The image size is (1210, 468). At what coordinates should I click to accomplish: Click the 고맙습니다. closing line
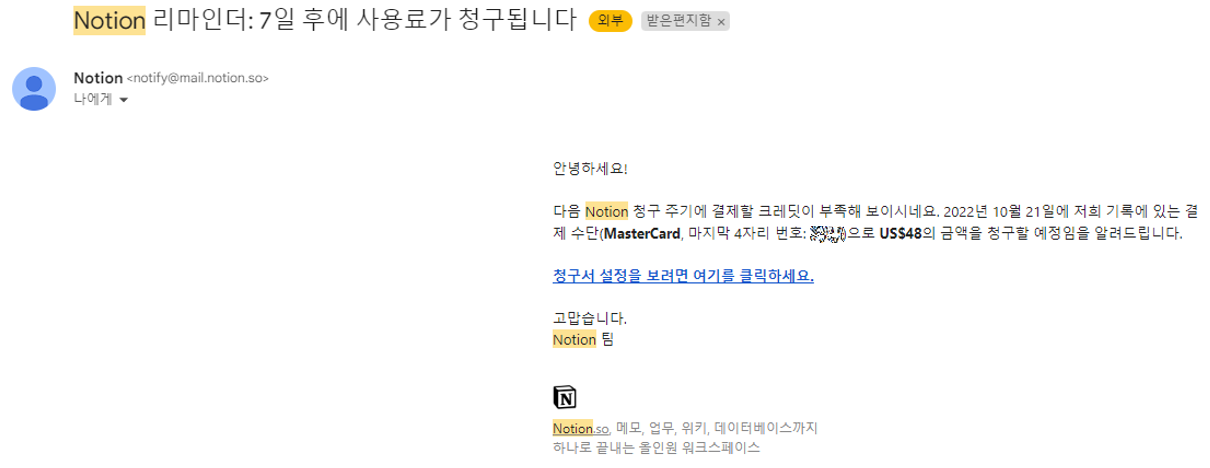(590, 319)
